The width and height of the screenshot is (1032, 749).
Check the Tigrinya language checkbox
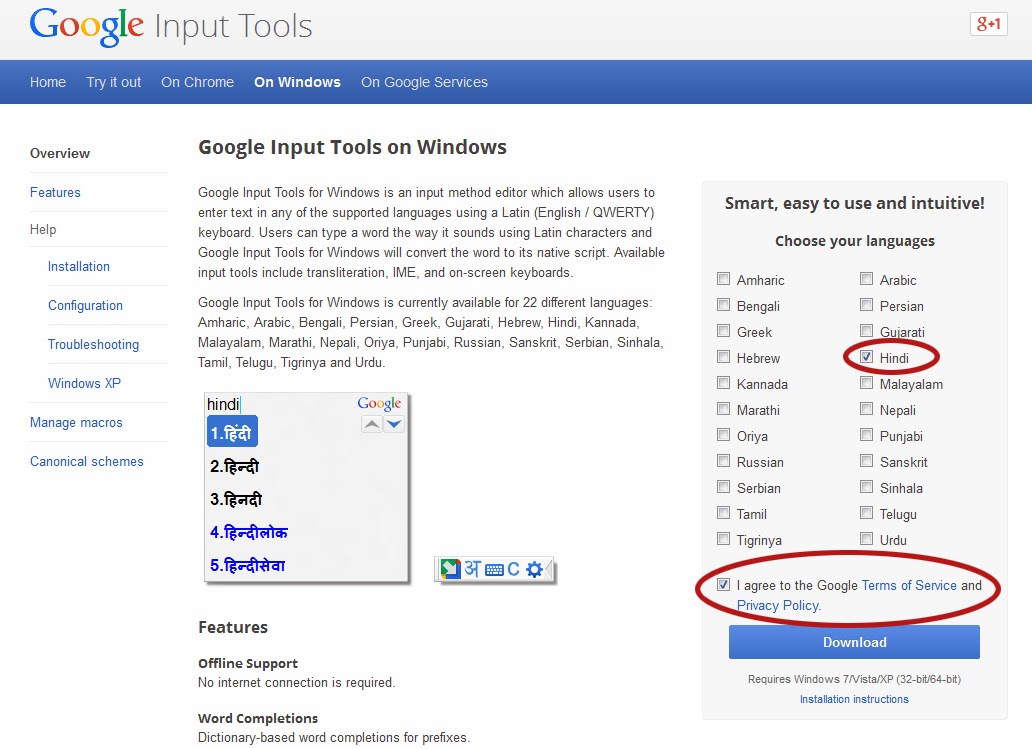click(x=723, y=539)
